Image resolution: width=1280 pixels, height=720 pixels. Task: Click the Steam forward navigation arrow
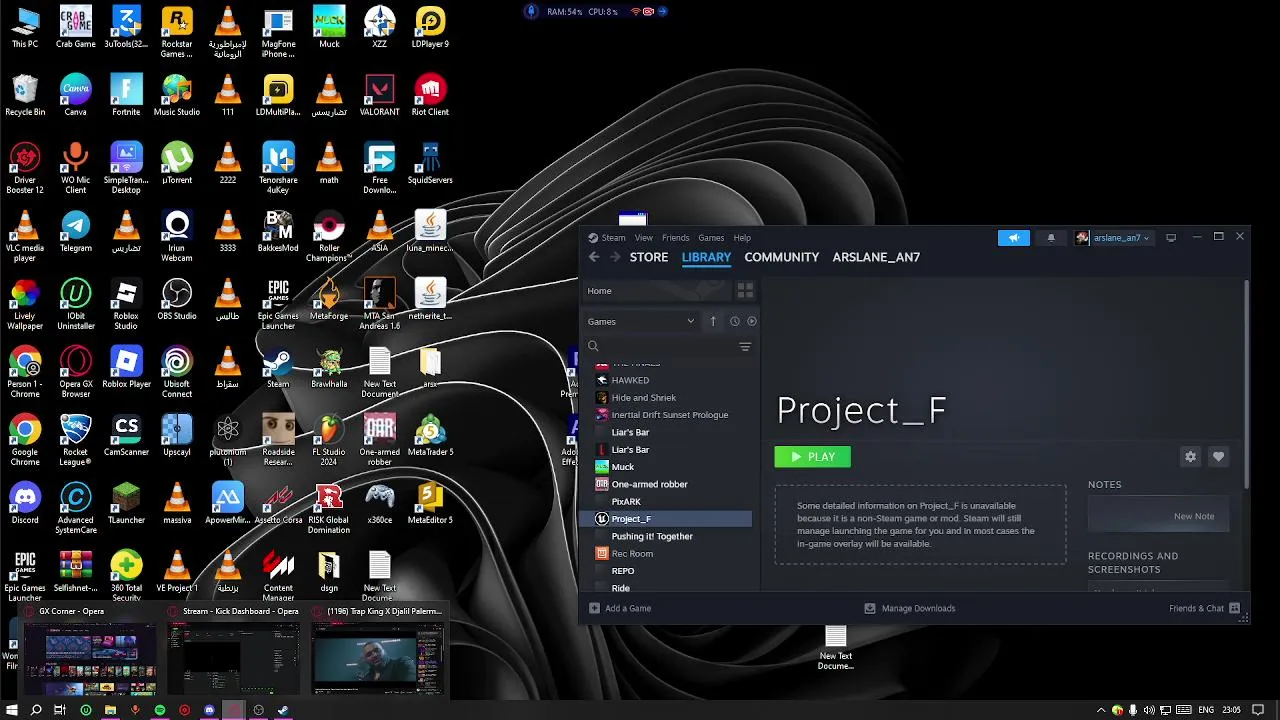click(x=615, y=257)
